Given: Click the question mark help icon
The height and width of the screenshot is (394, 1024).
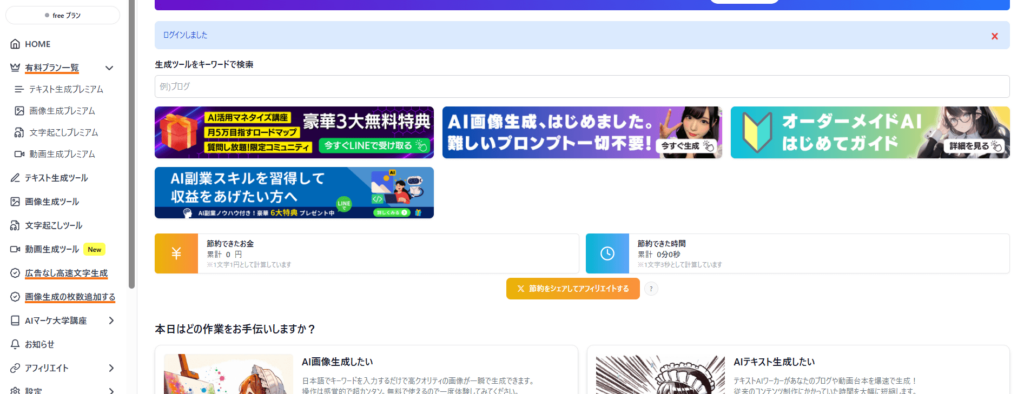Looking at the screenshot, I should pos(651,289).
